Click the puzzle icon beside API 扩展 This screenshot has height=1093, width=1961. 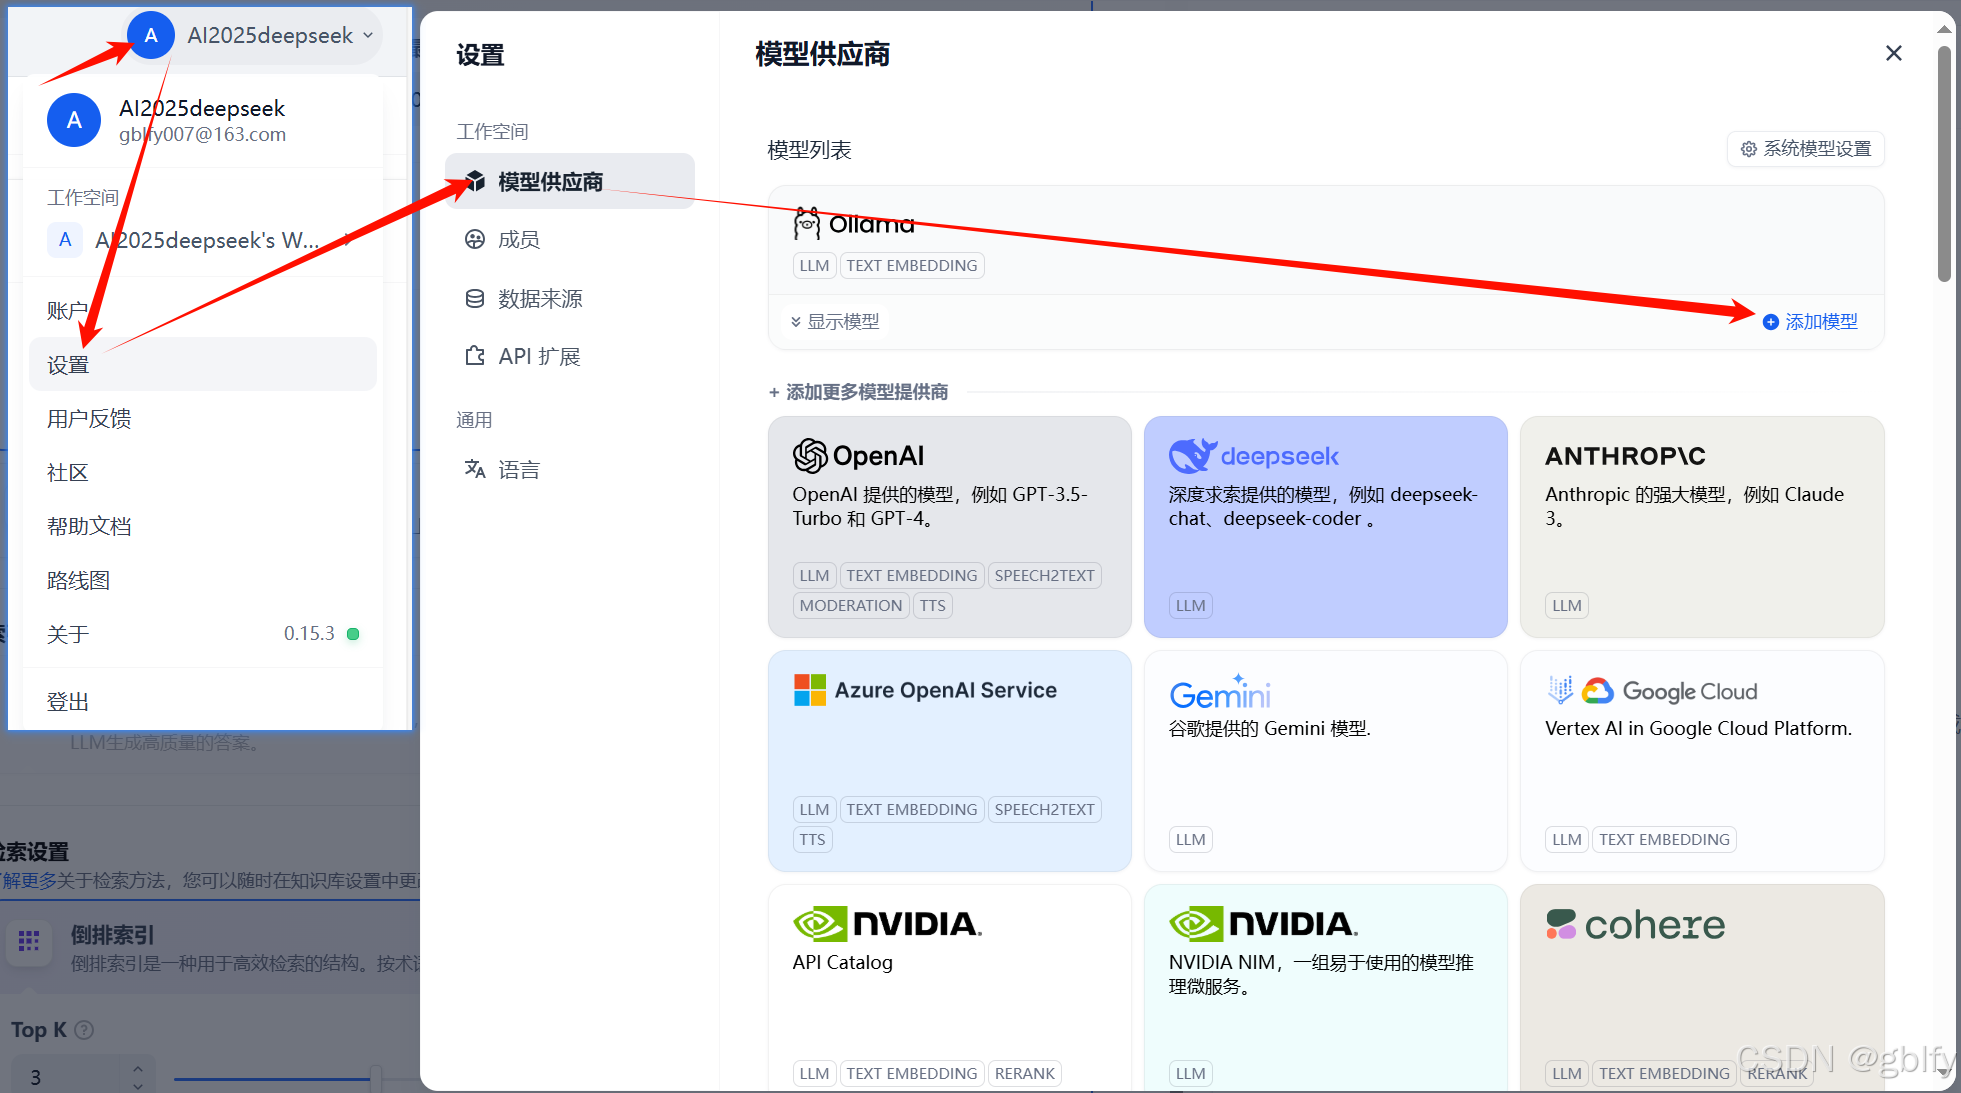475,356
